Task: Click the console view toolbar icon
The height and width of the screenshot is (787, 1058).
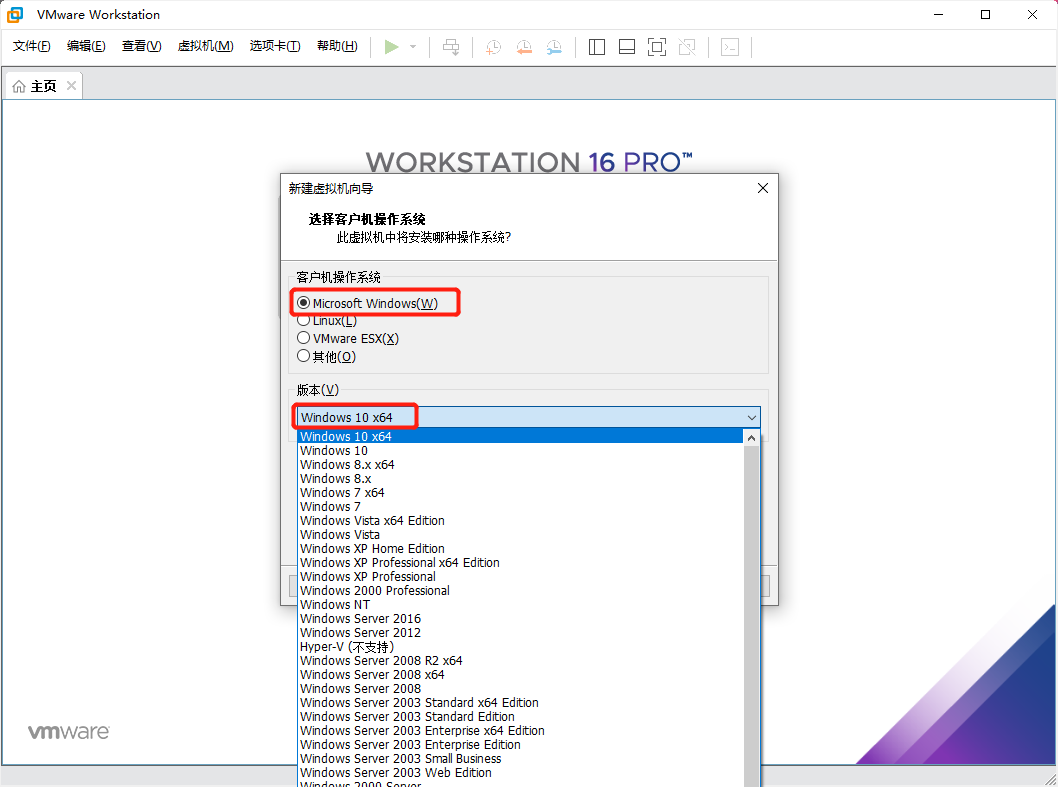Action: tap(730, 47)
